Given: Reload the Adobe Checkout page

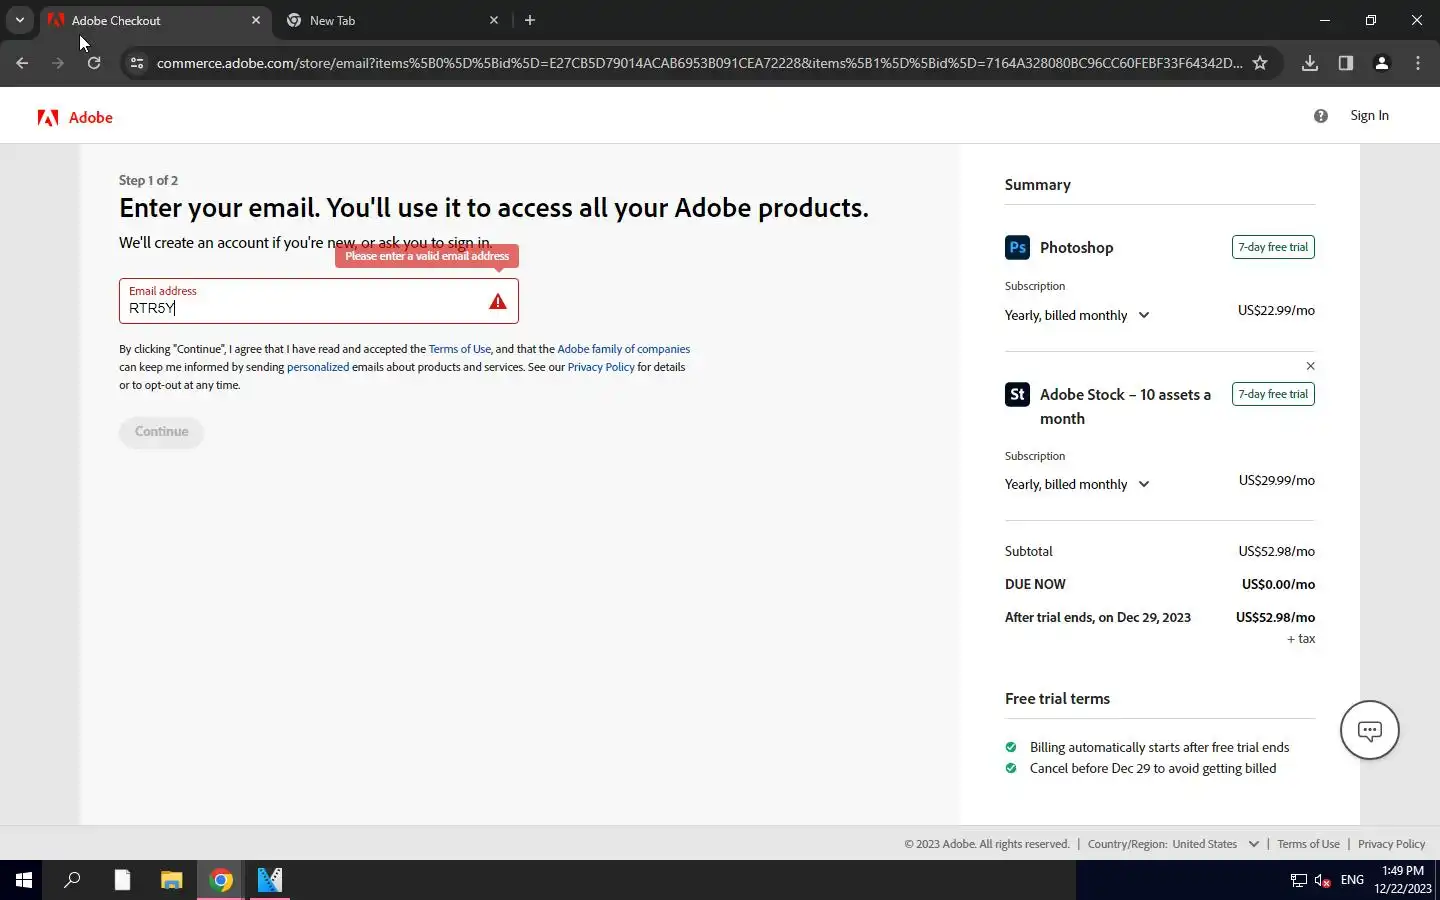Looking at the screenshot, I should coord(94,63).
